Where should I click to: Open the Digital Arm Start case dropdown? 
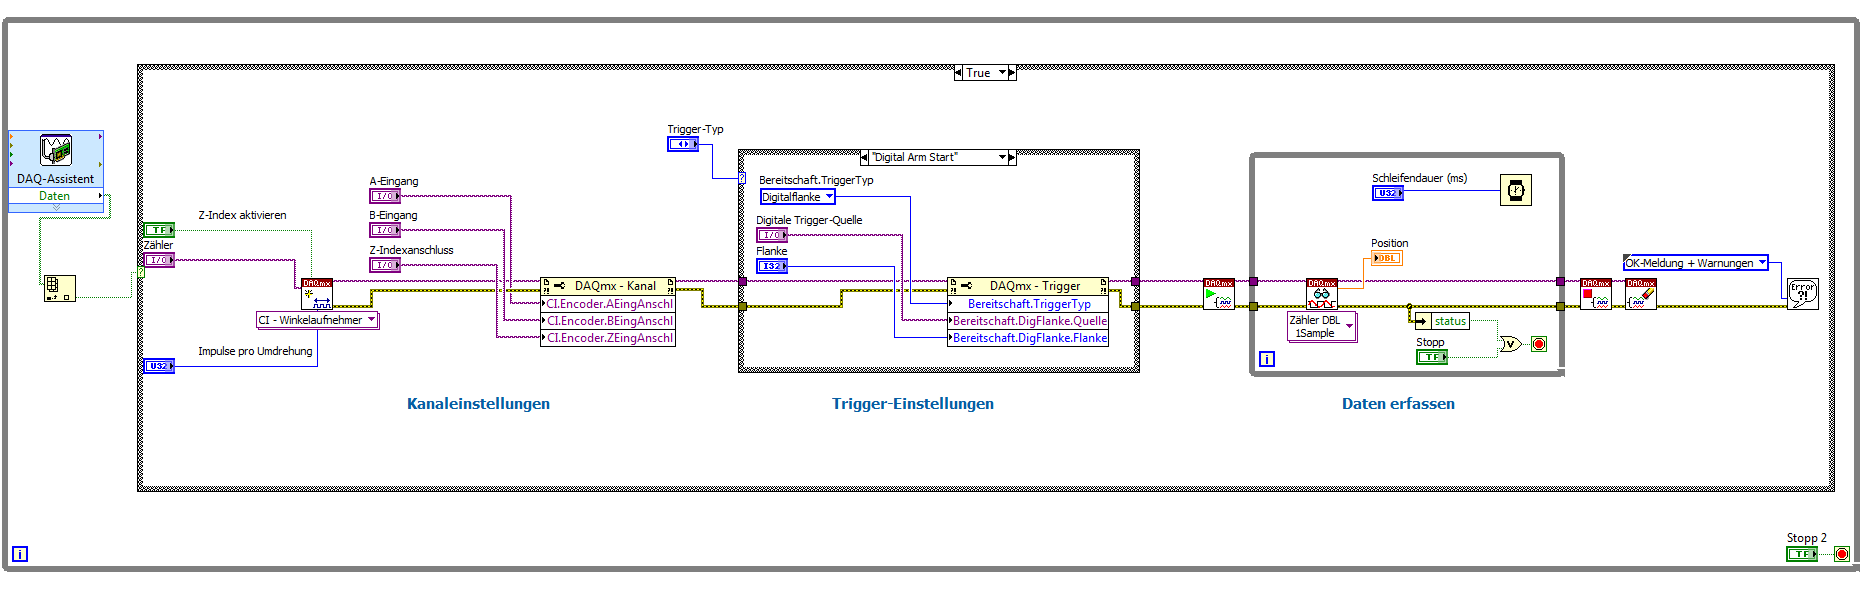(x=1002, y=157)
